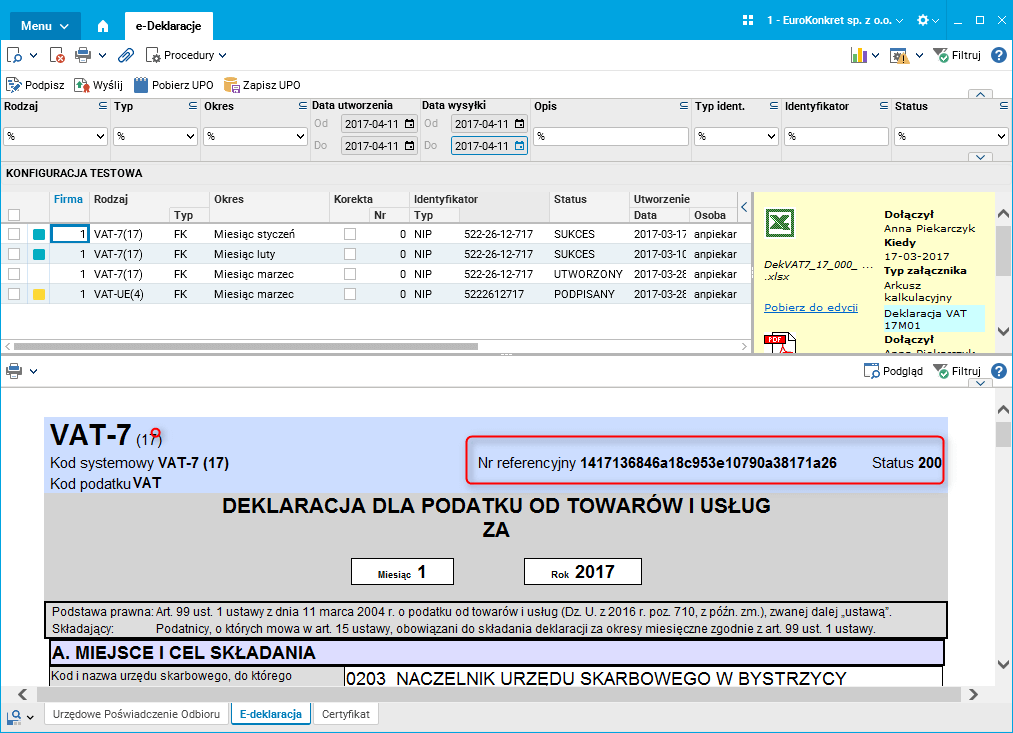Viewport: 1013px width, 733px height.
Task: Click the Pobierz UPO button
Action: click(173, 85)
